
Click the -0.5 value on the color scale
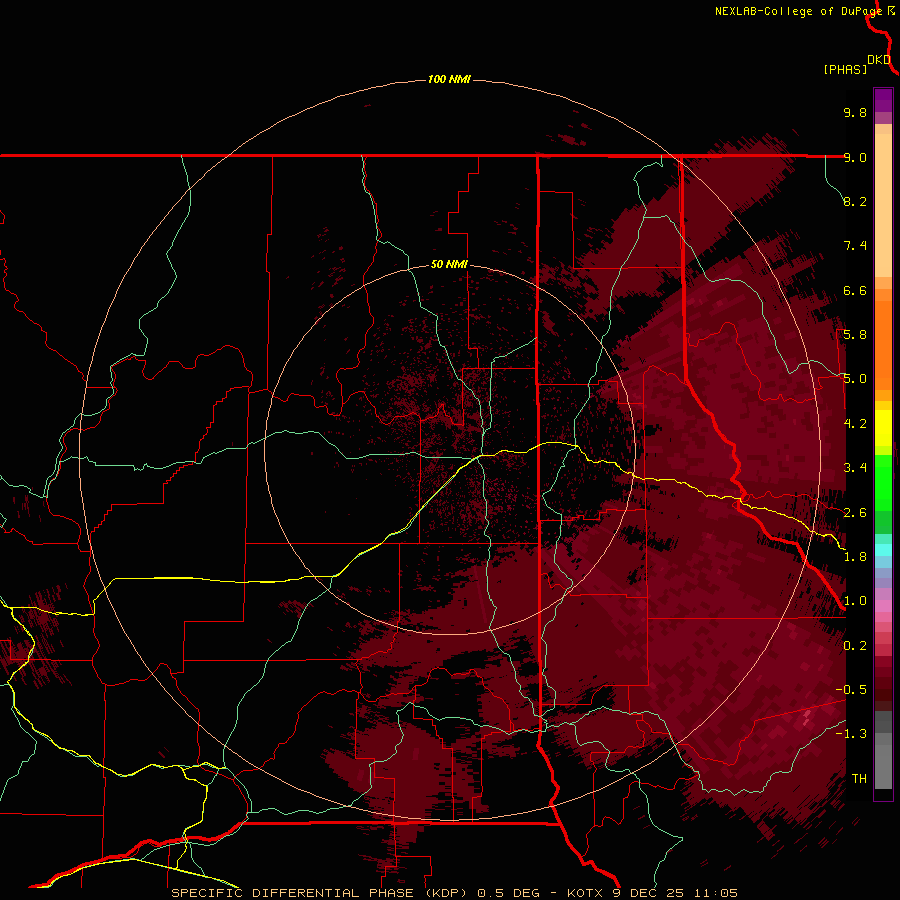click(x=851, y=690)
